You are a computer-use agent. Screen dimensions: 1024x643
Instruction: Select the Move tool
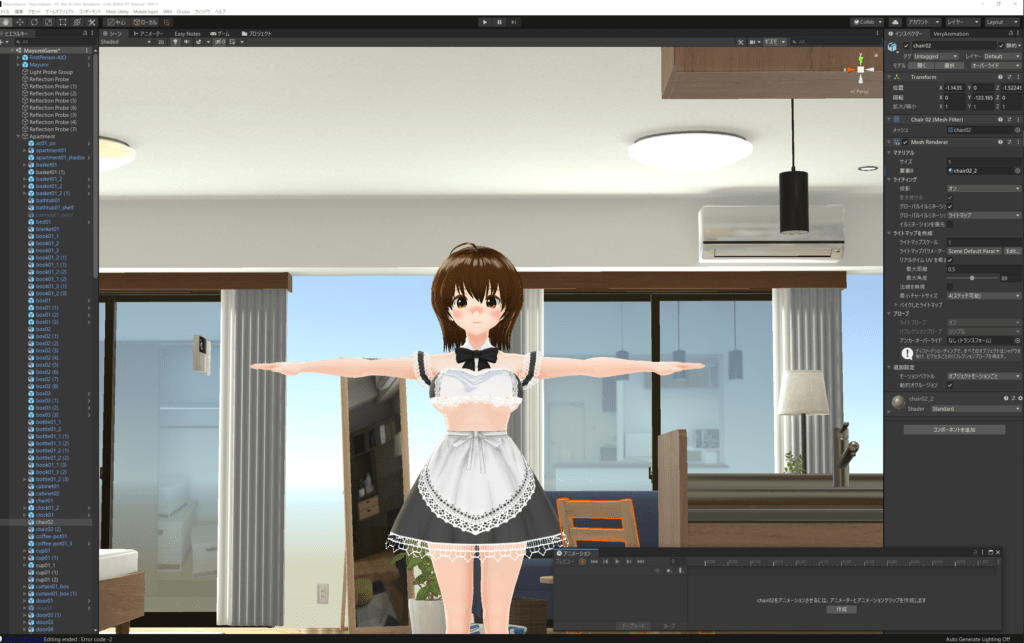tap(20, 21)
